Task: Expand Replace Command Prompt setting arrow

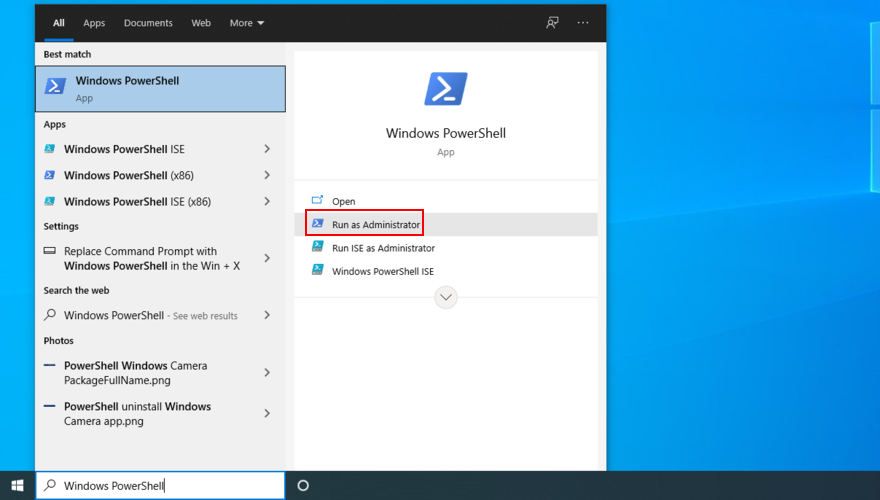Action: 267,258
